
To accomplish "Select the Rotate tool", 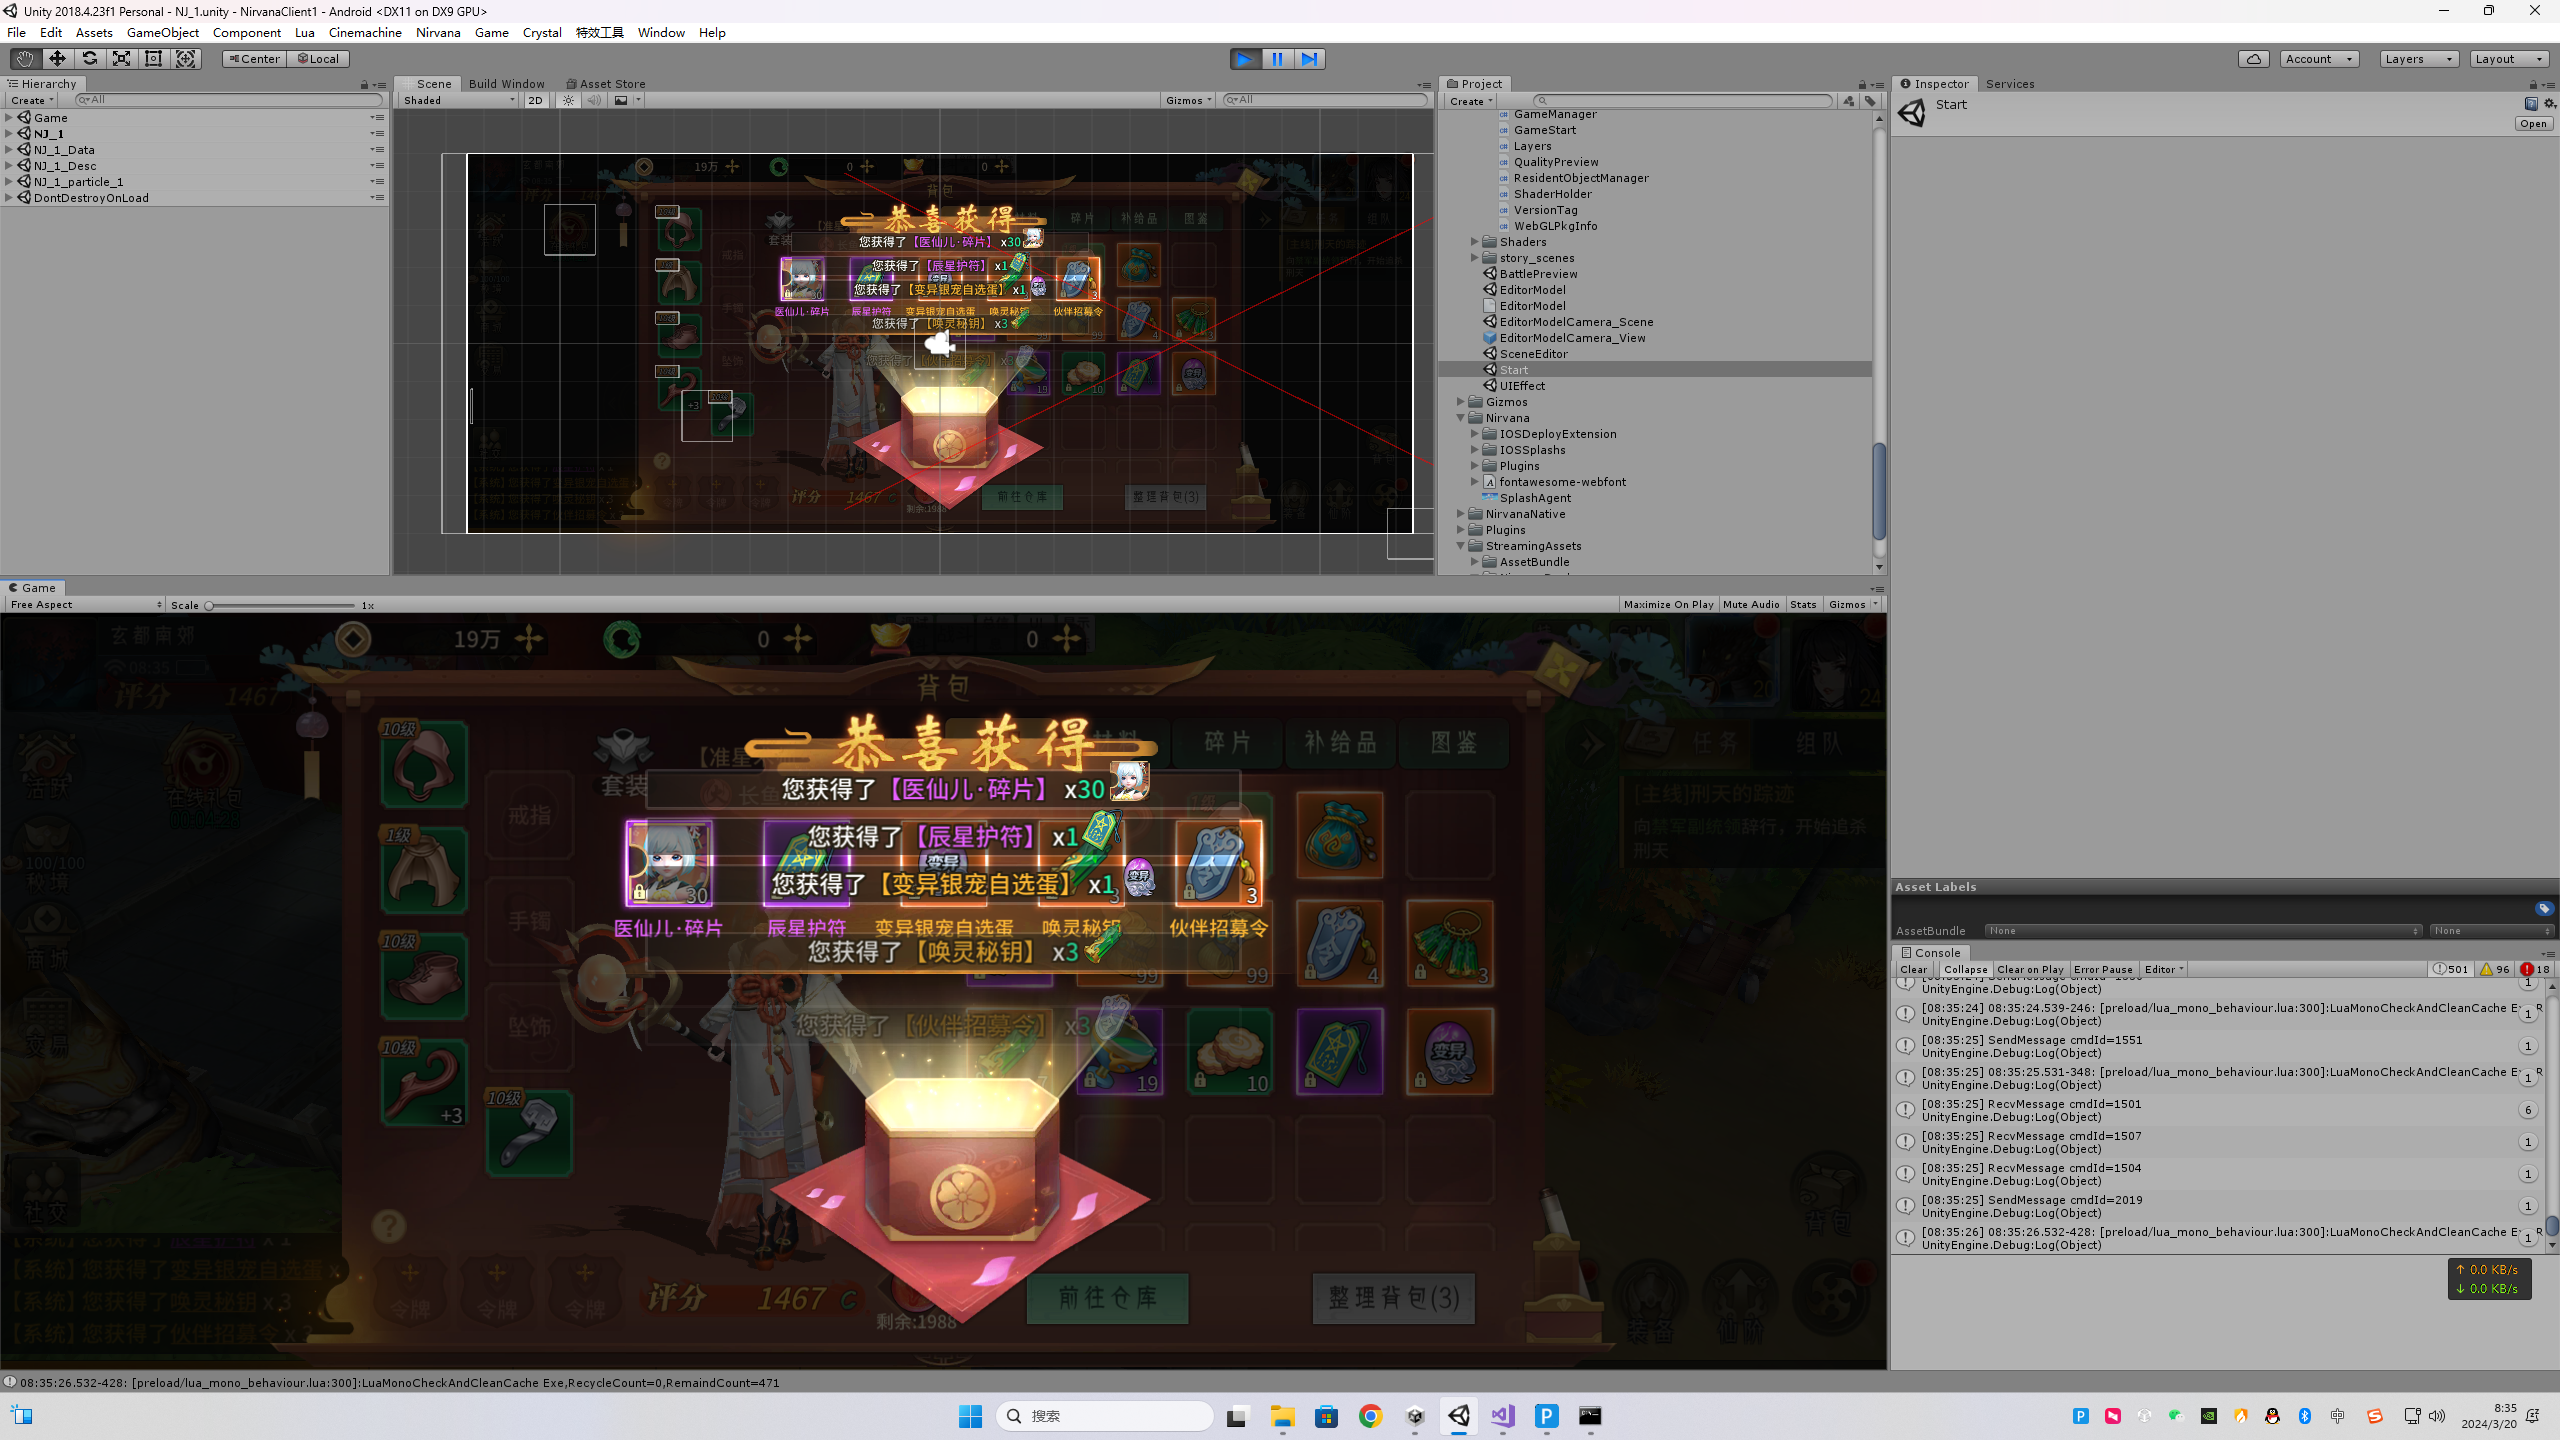I will tap(89, 59).
